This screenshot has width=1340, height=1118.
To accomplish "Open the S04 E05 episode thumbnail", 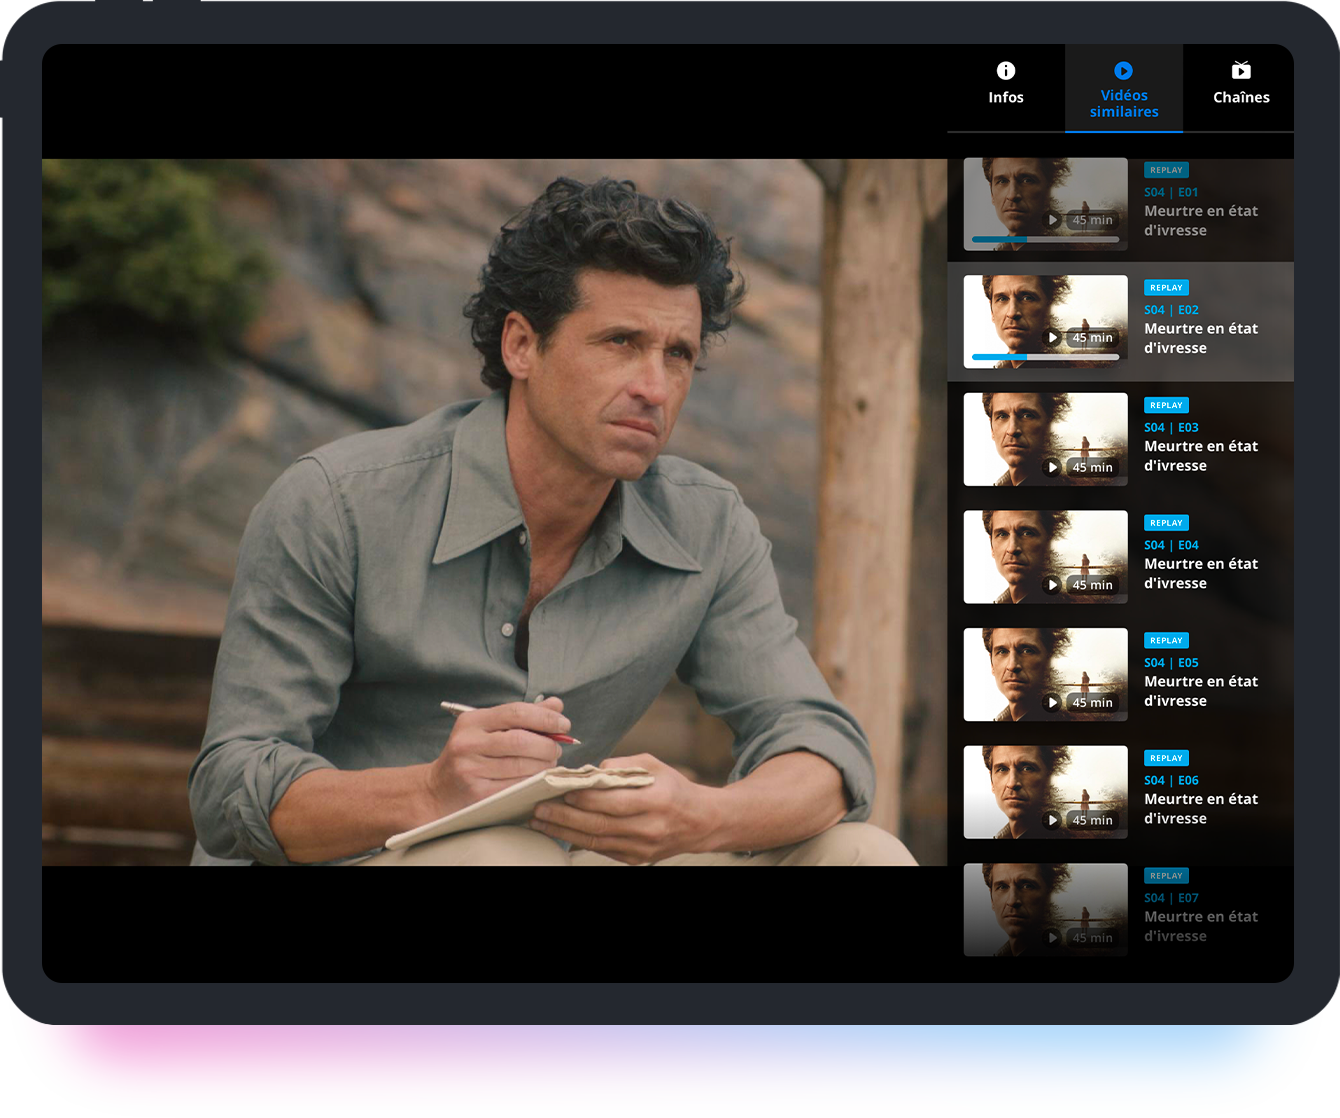I will (x=1046, y=675).
